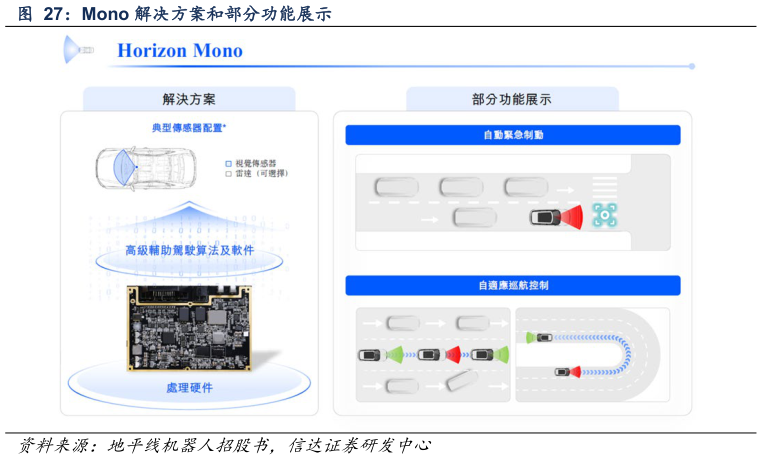Click the 高級輔助駕駛算法及軟件 label
The image size is (762, 460).
(190, 250)
